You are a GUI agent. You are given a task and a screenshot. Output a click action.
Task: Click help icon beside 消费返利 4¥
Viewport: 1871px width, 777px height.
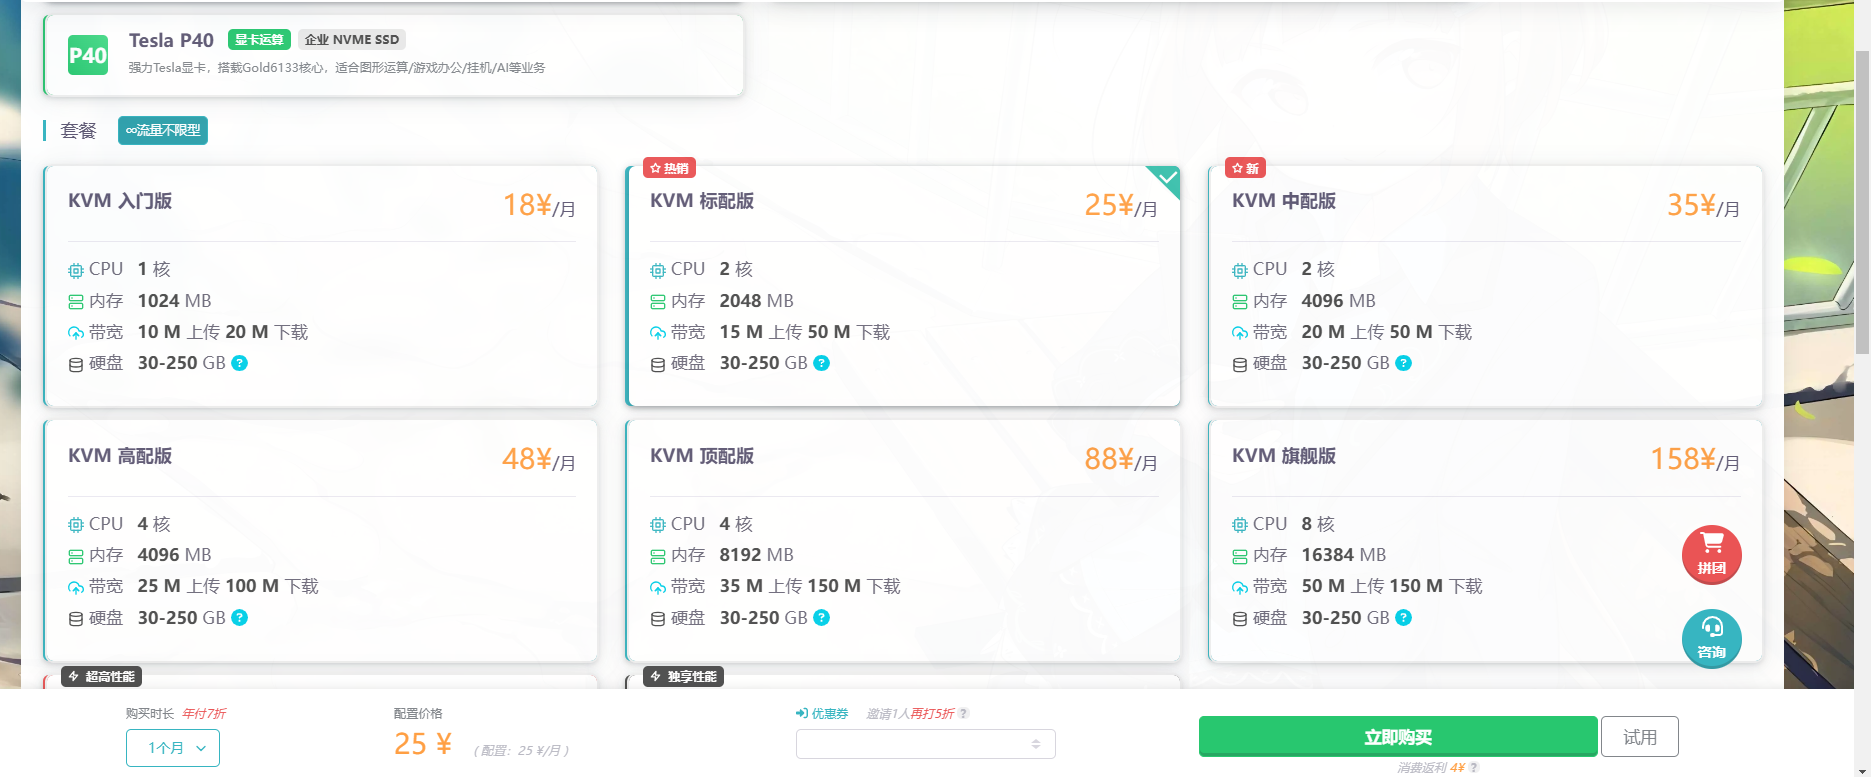(1475, 768)
